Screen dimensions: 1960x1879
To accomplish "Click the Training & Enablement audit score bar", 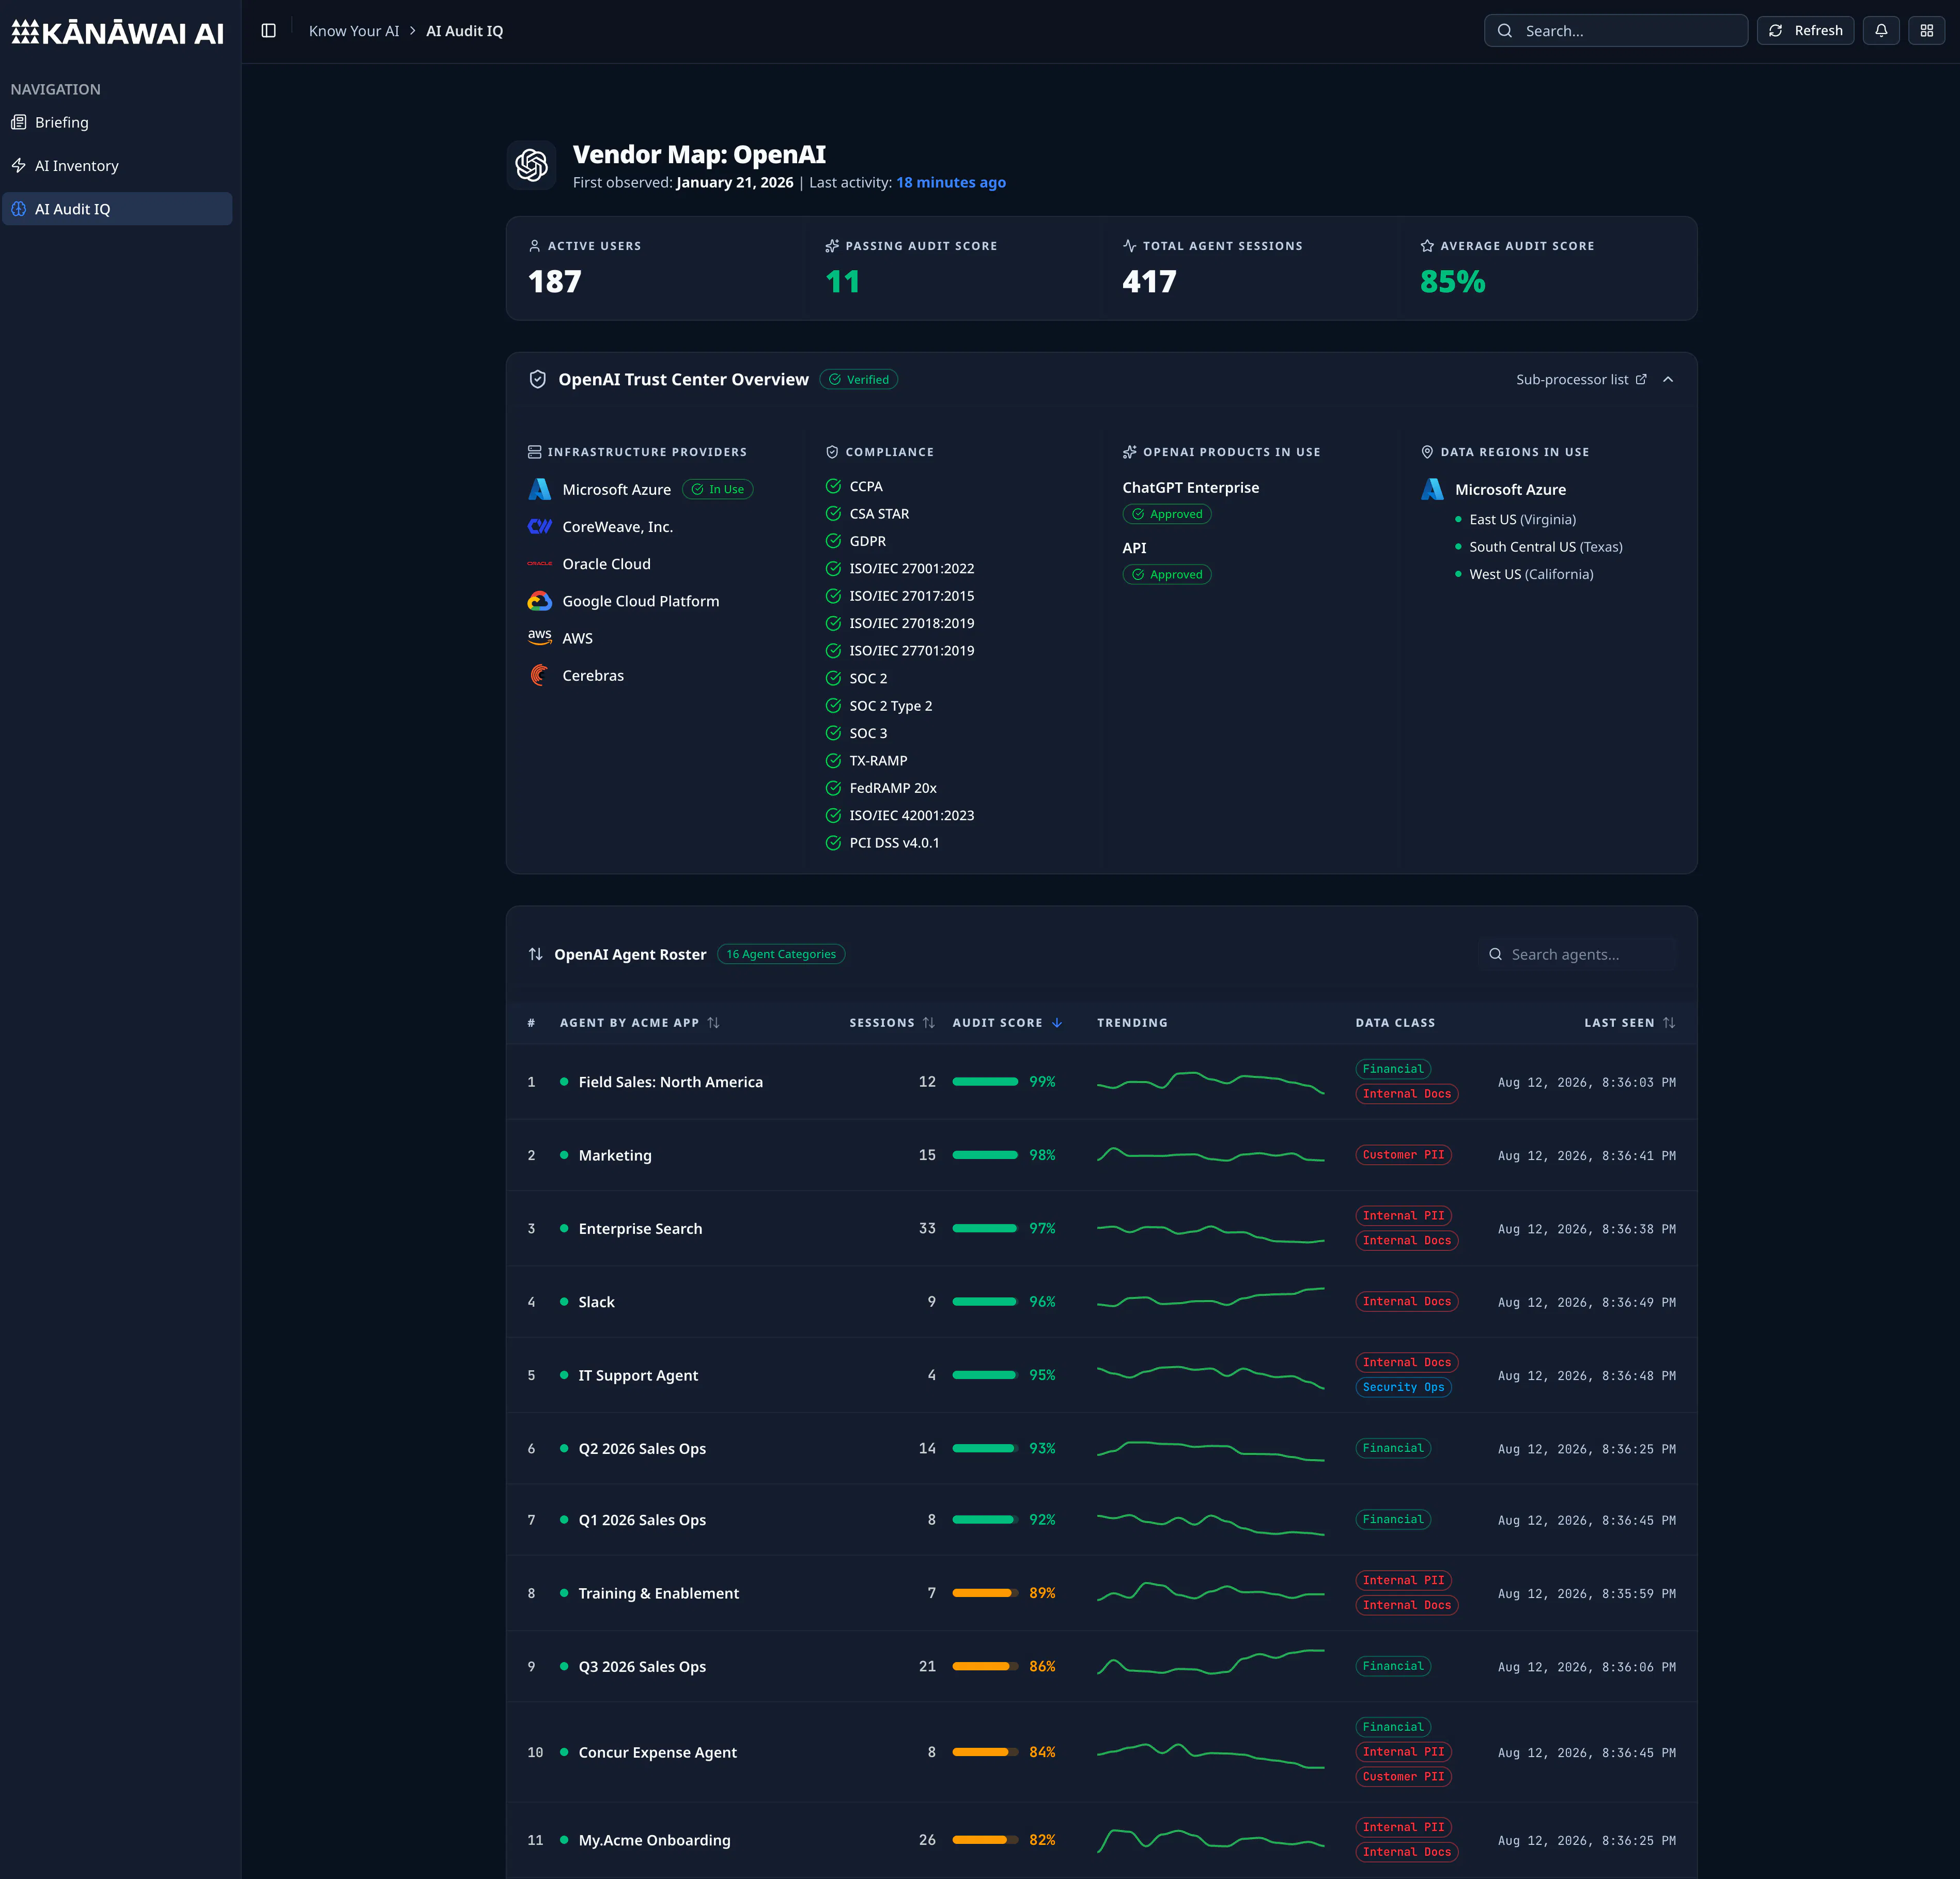I will click(x=985, y=1593).
